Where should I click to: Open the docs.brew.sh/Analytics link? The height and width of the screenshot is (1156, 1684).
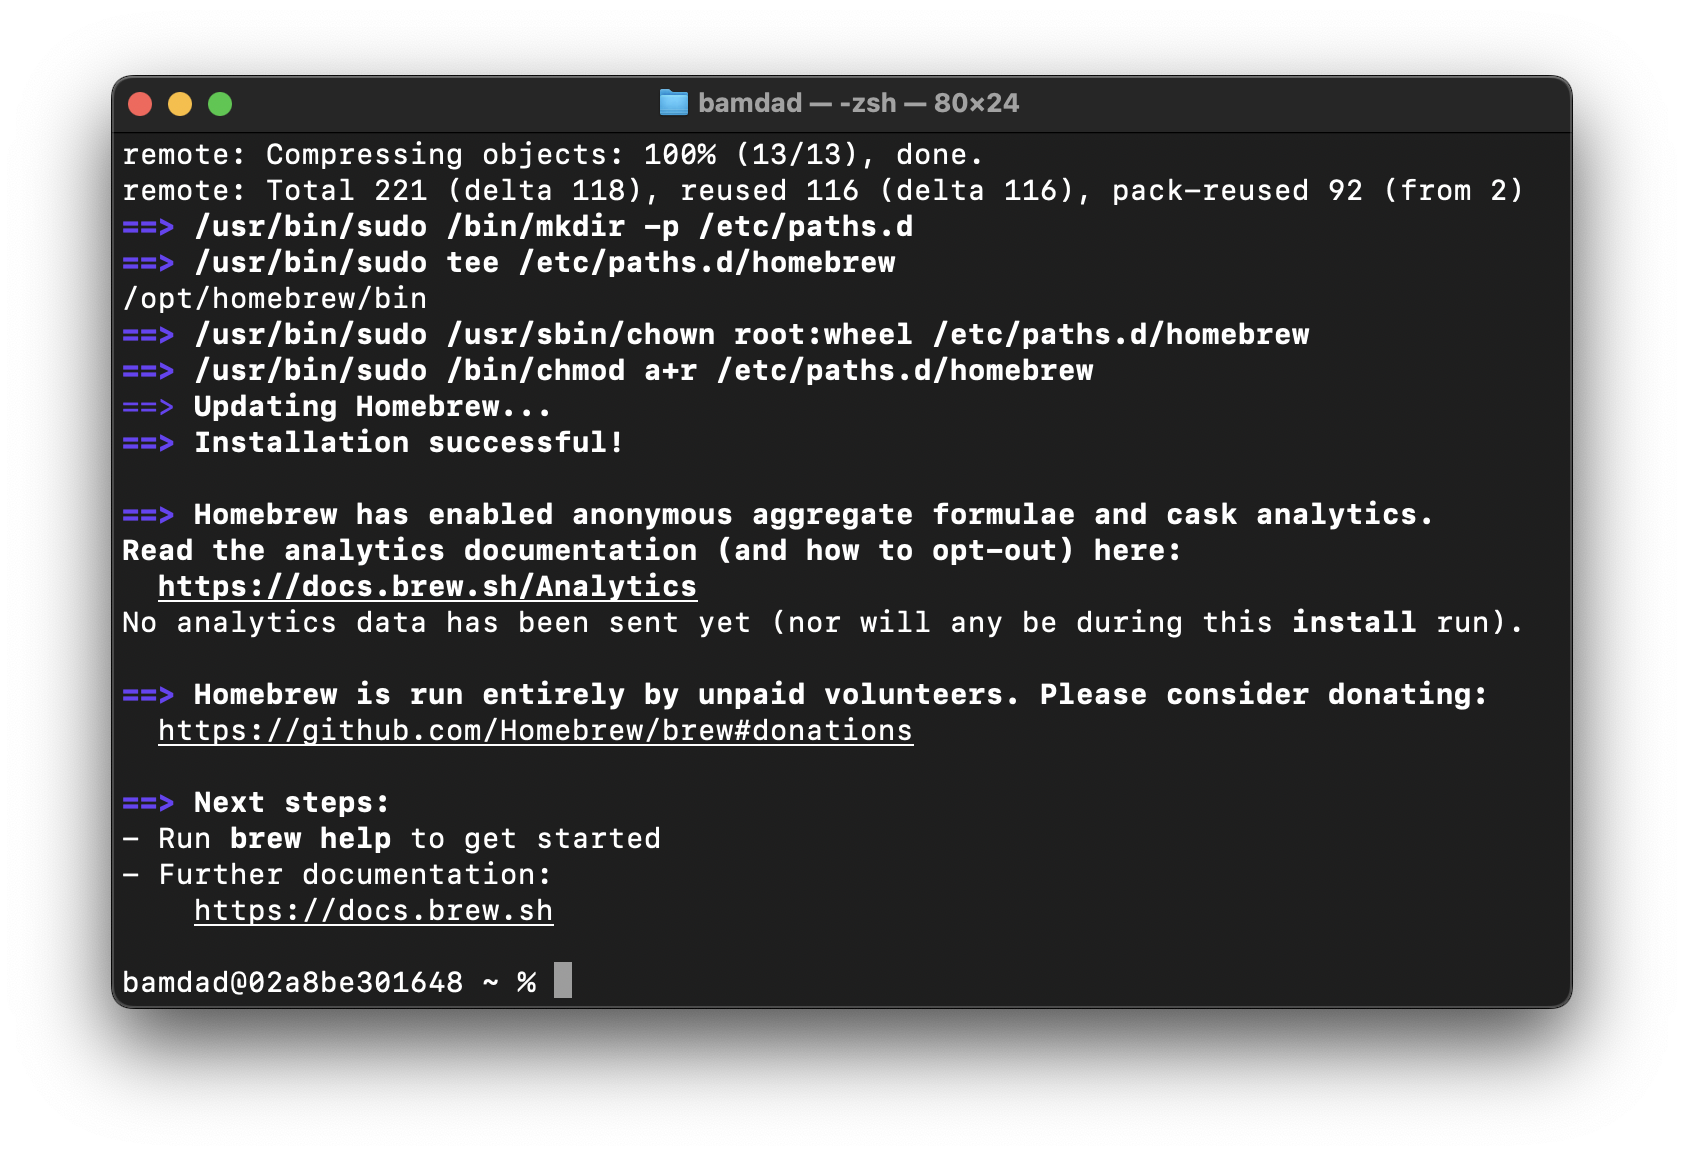427,587
